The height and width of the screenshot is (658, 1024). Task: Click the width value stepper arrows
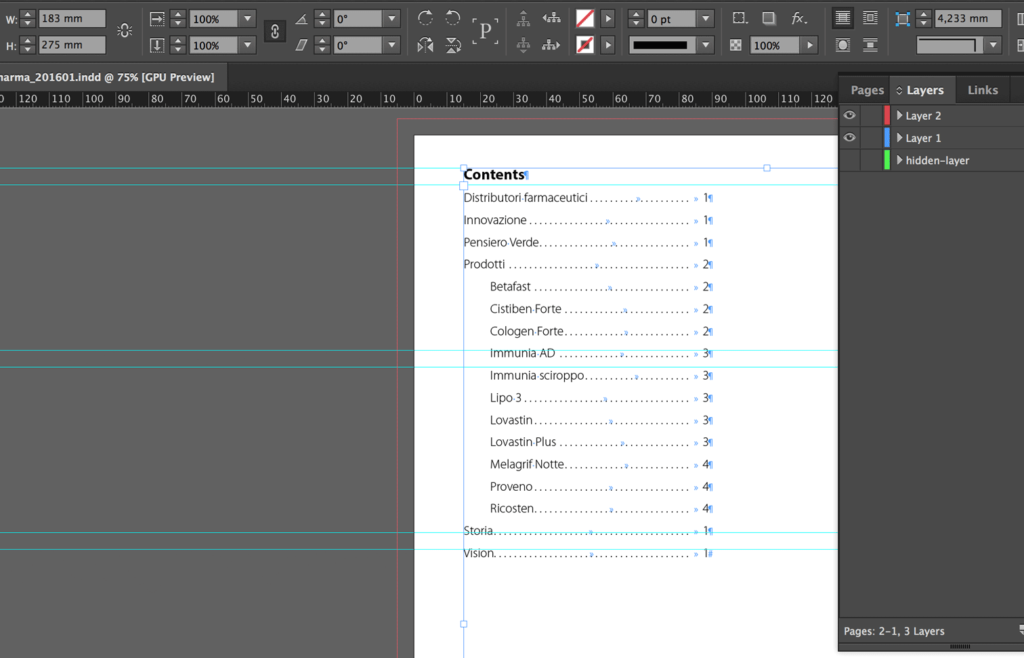pos(27,19)
